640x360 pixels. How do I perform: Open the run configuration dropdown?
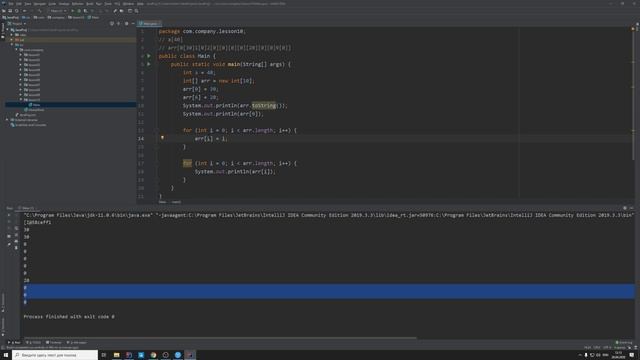point(58,11)
